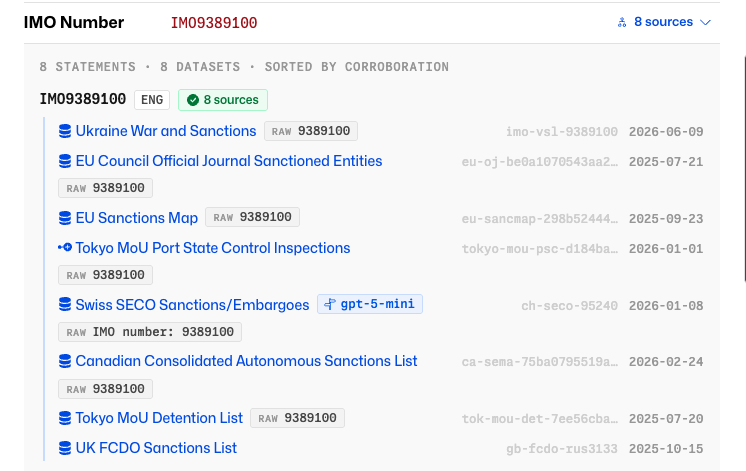
Task: Click the date 2026-02-24
Action: click(666, 362)
